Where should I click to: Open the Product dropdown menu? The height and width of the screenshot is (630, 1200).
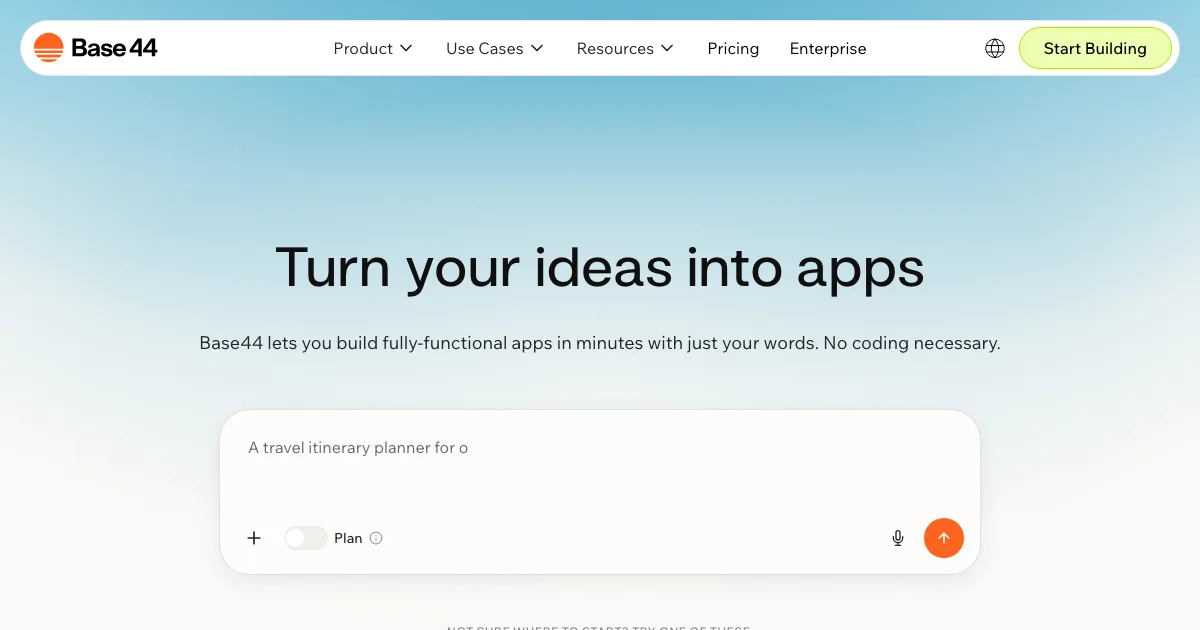click(x=373, y=48)
